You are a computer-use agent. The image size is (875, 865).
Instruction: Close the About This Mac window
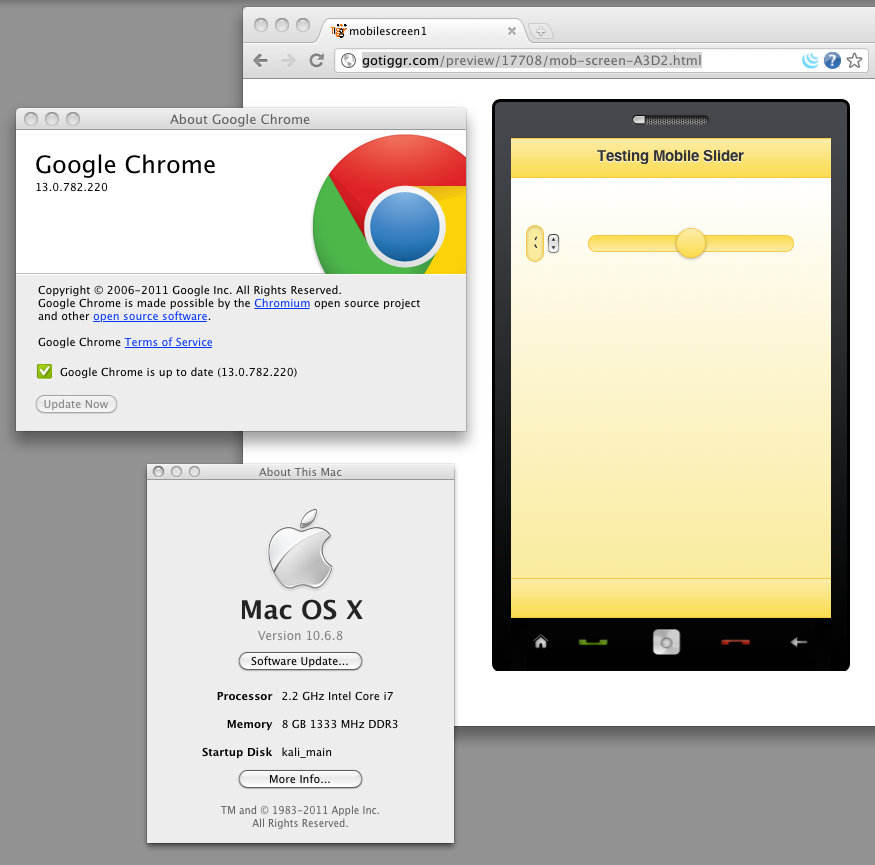coord(158,472)
